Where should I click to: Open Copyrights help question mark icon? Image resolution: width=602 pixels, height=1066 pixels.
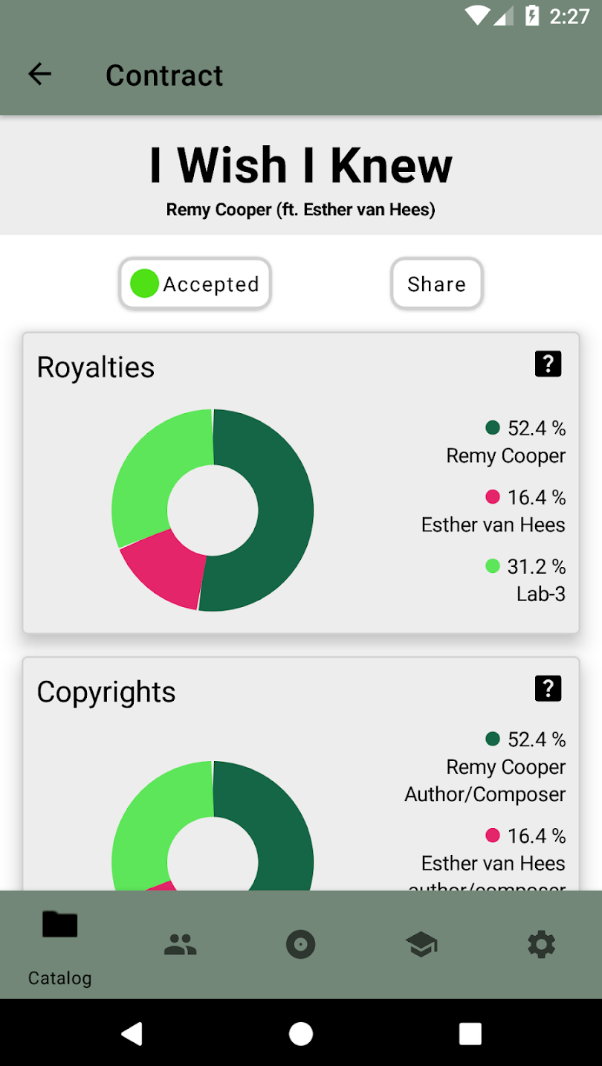[548, 689]
